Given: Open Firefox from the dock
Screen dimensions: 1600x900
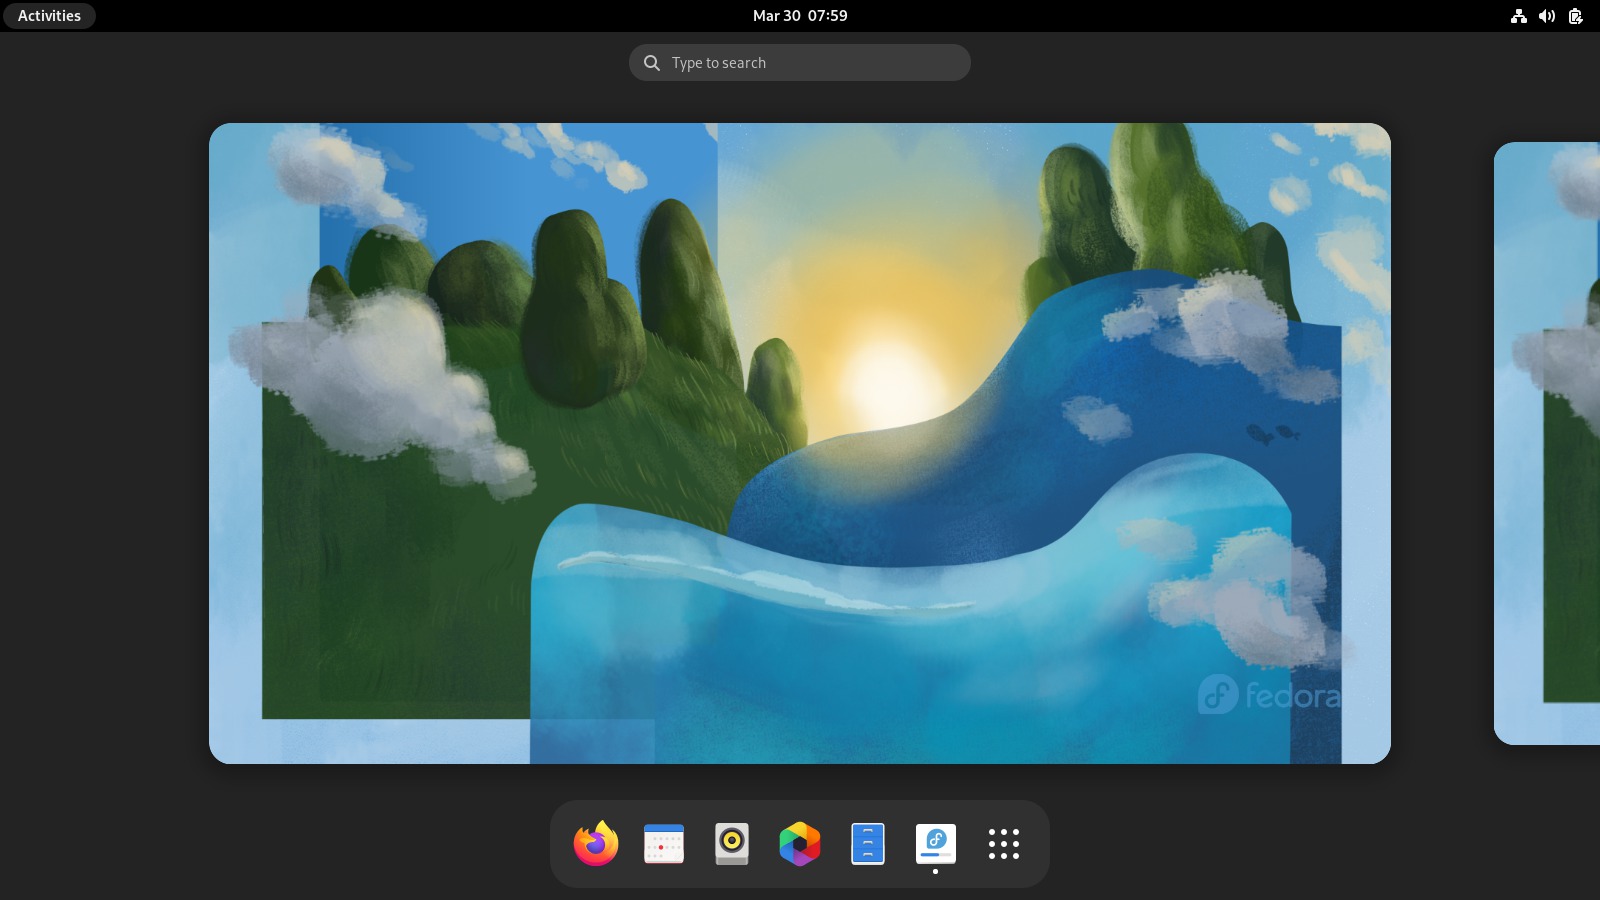Looking at the screenshot, I should pyautogui.click(x=596, y=844).
